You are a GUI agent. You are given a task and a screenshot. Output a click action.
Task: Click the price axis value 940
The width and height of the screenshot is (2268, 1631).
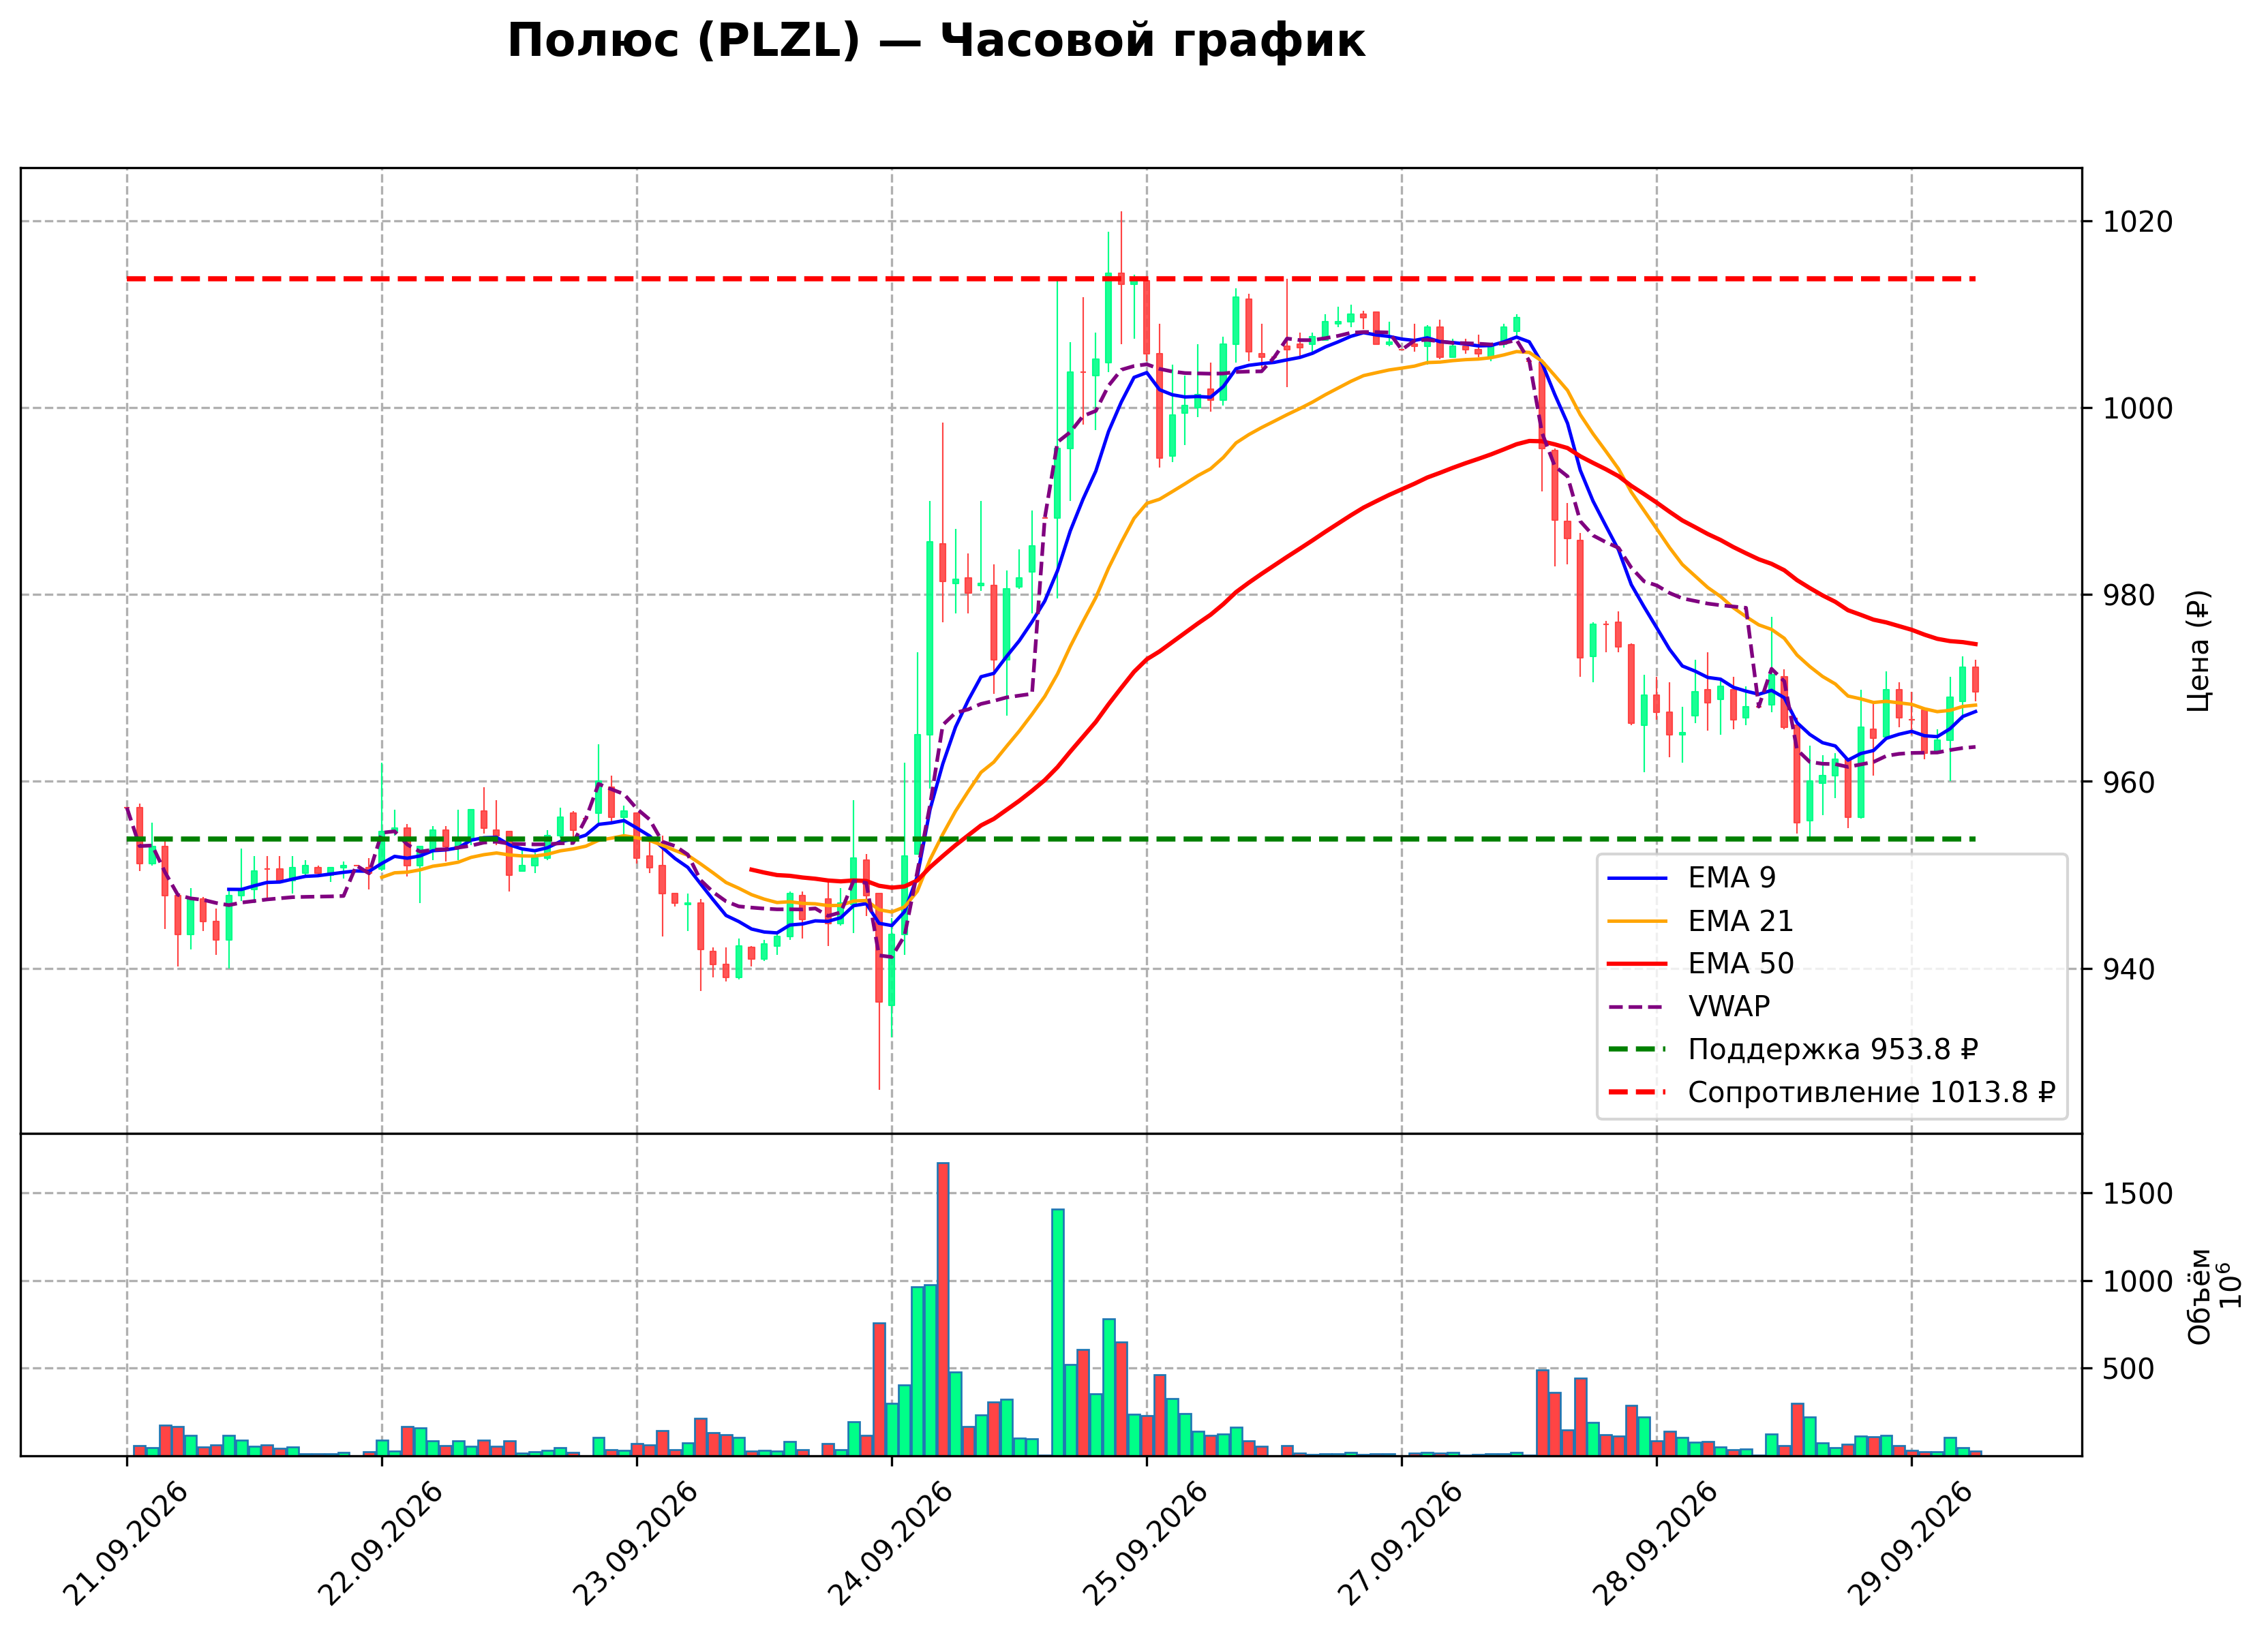[x=2129, y=969]
